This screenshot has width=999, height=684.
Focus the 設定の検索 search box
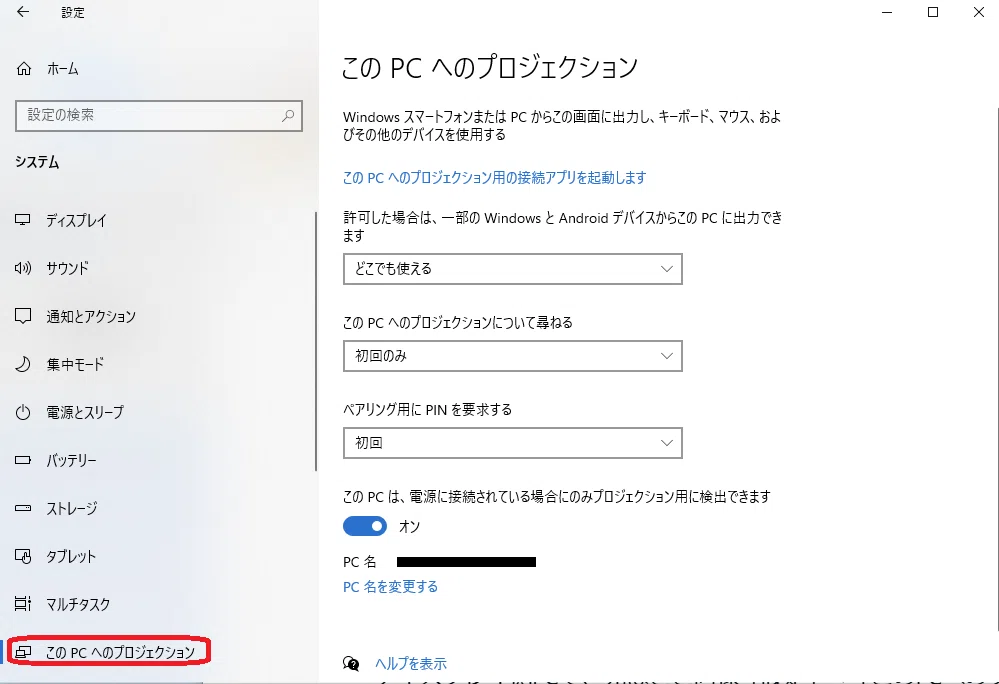coord(159,115)
